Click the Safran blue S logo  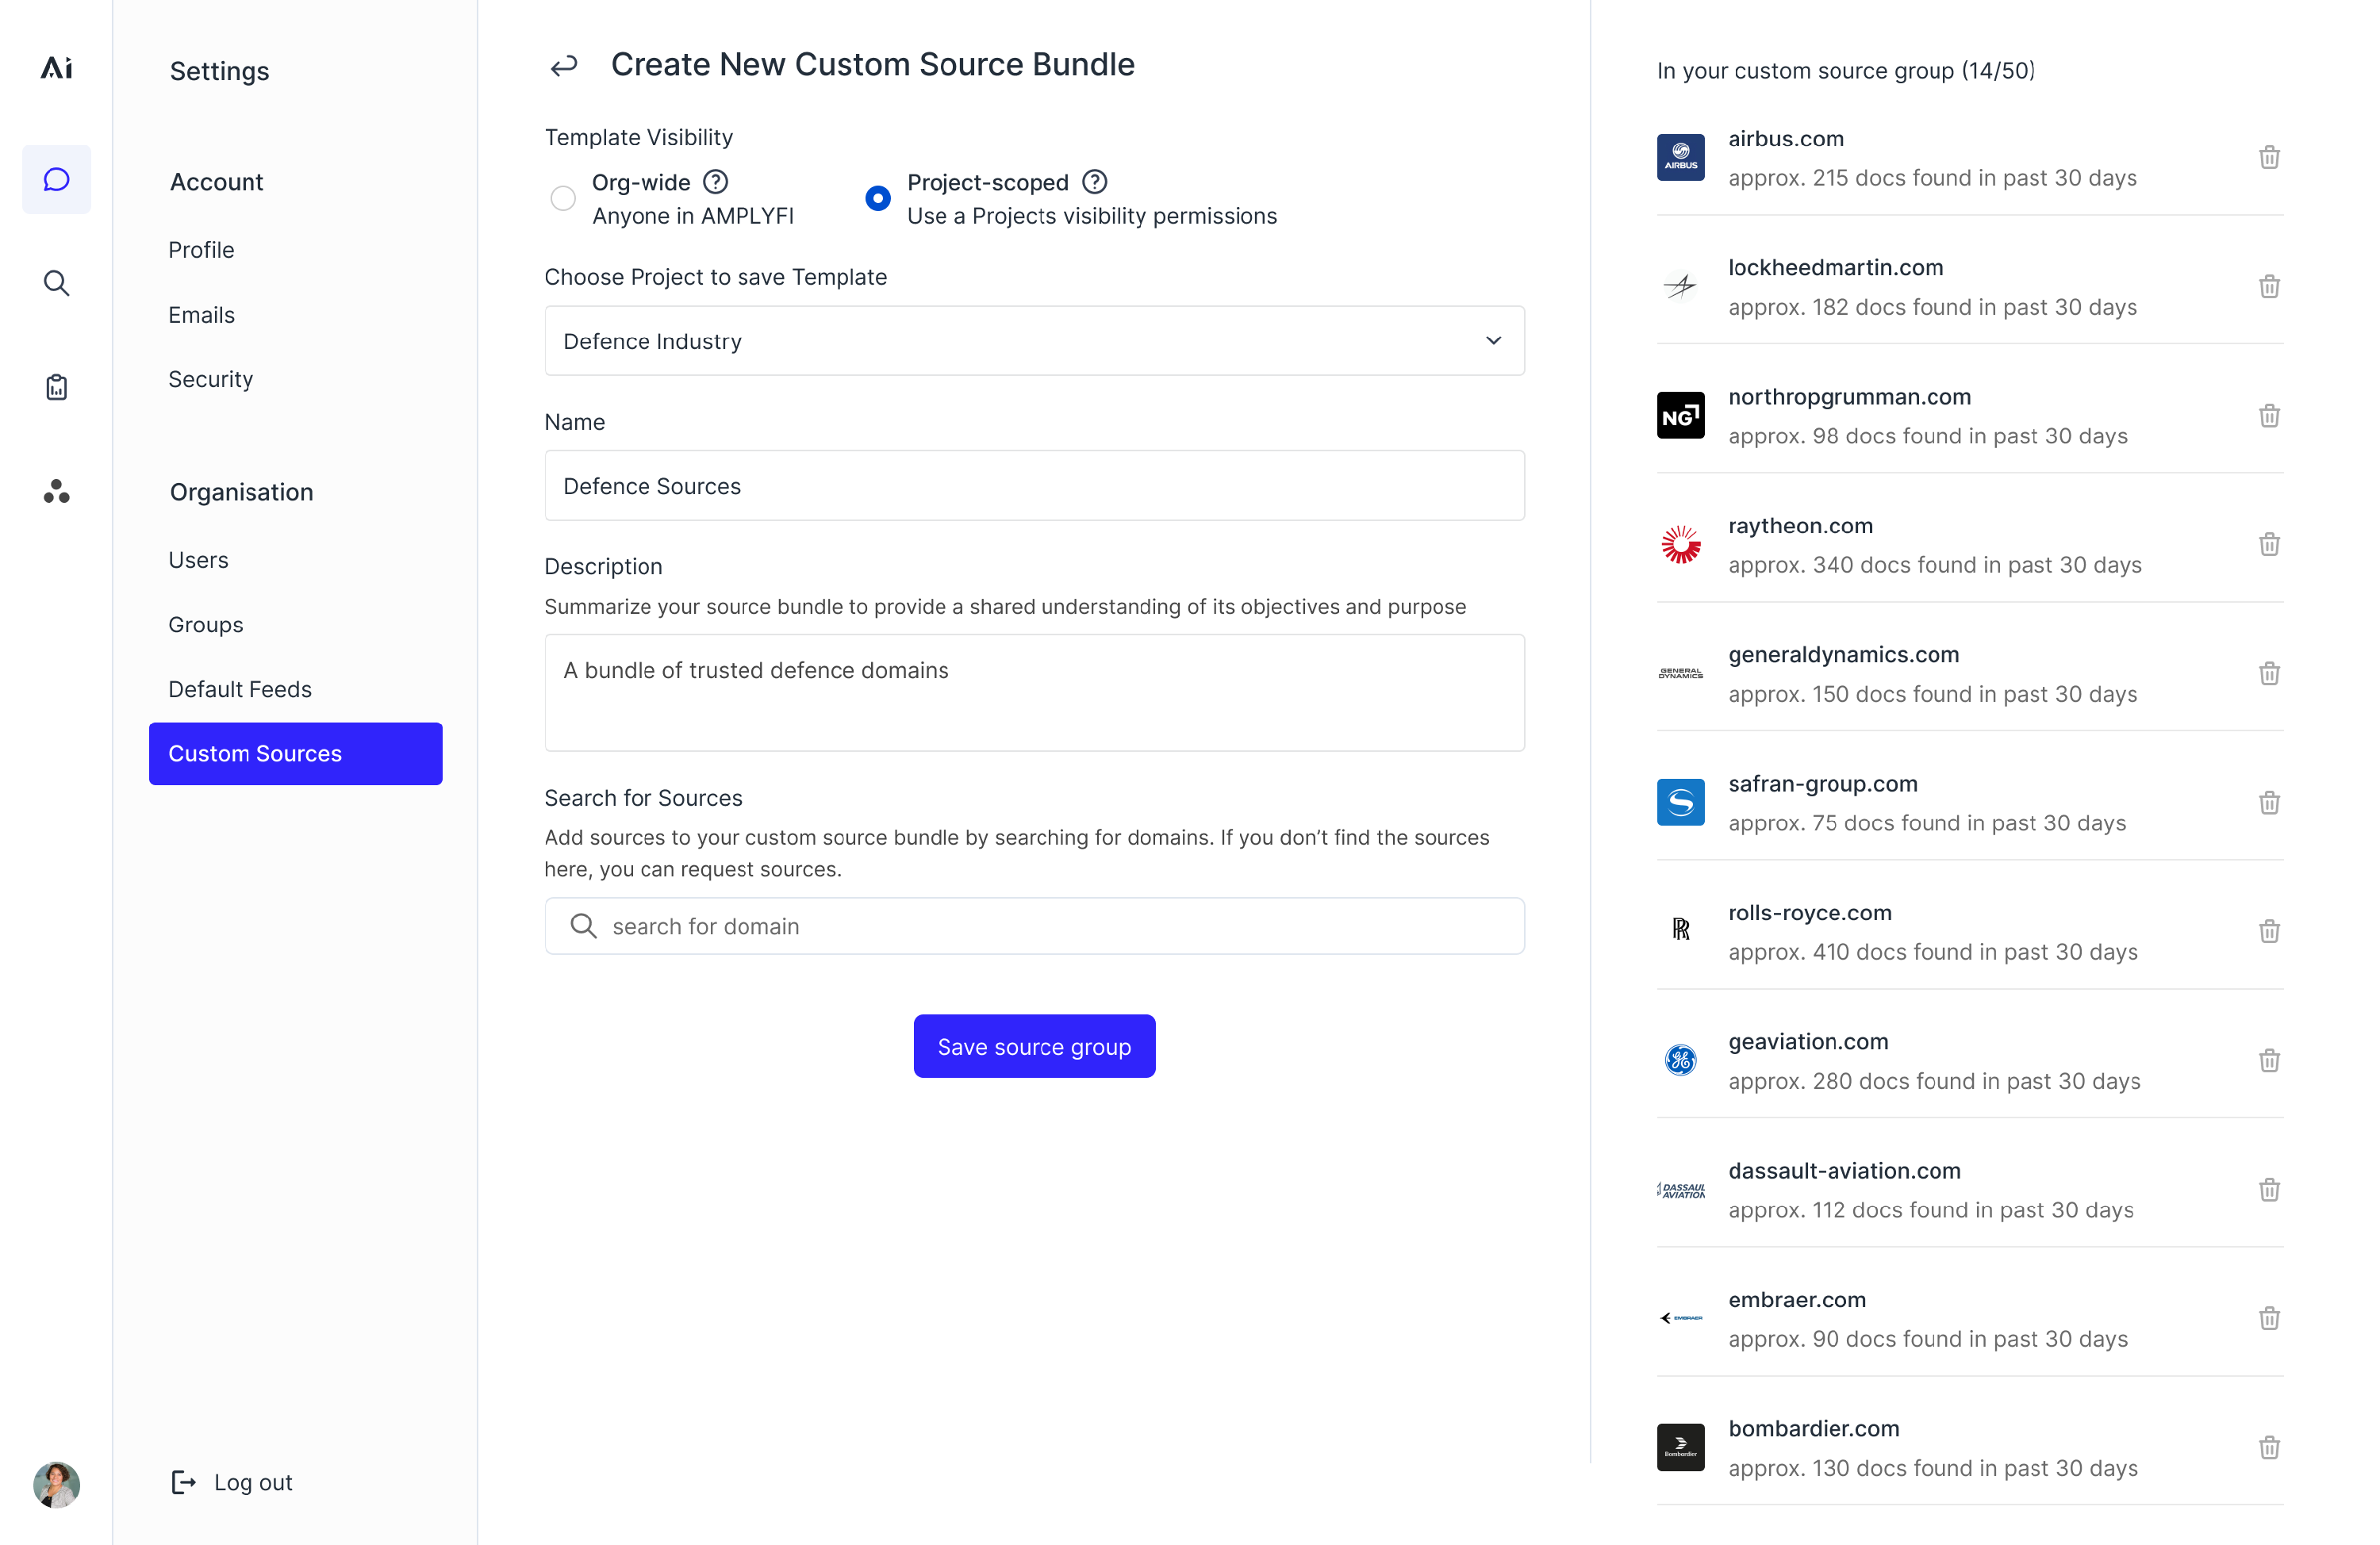click(1680, 803)
